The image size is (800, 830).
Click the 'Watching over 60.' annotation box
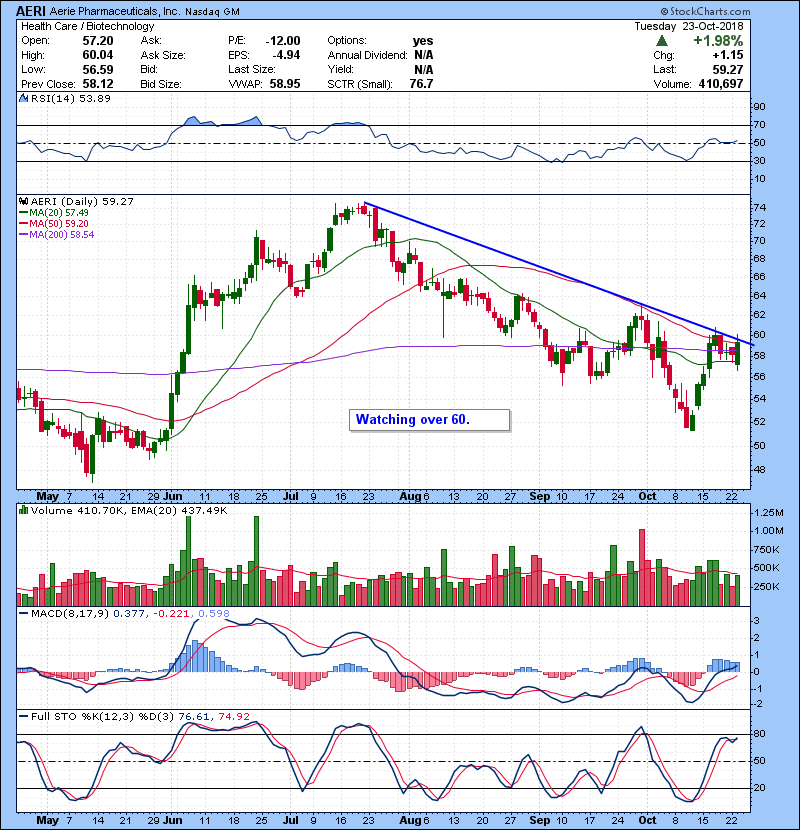(429, 420)
